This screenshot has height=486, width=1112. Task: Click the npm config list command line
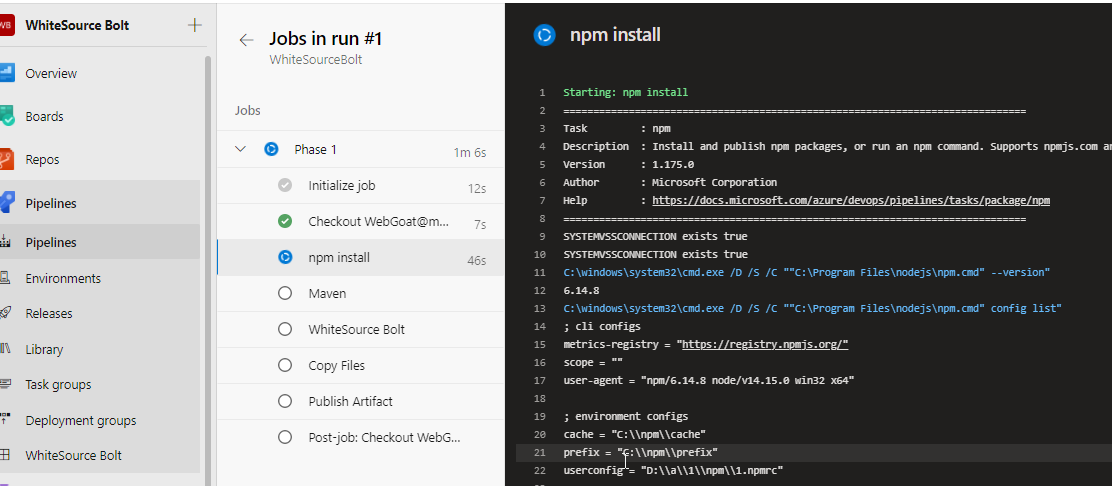(x=812, y=308)
